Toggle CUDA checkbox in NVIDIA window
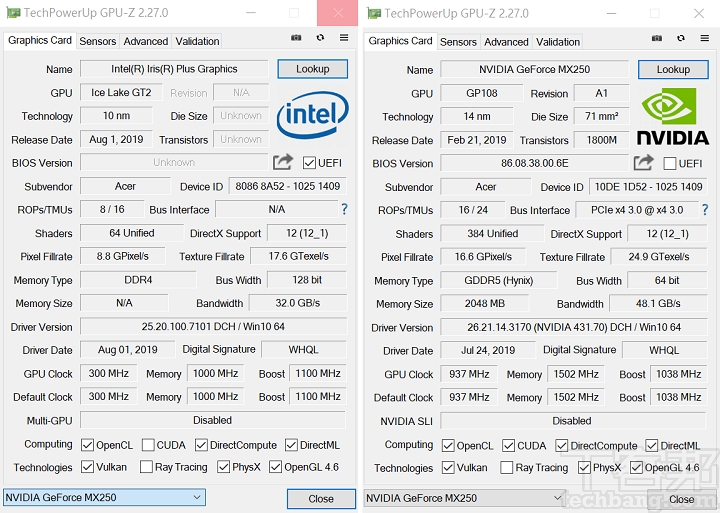Screen dimensions: 720x513 point(508,445)
